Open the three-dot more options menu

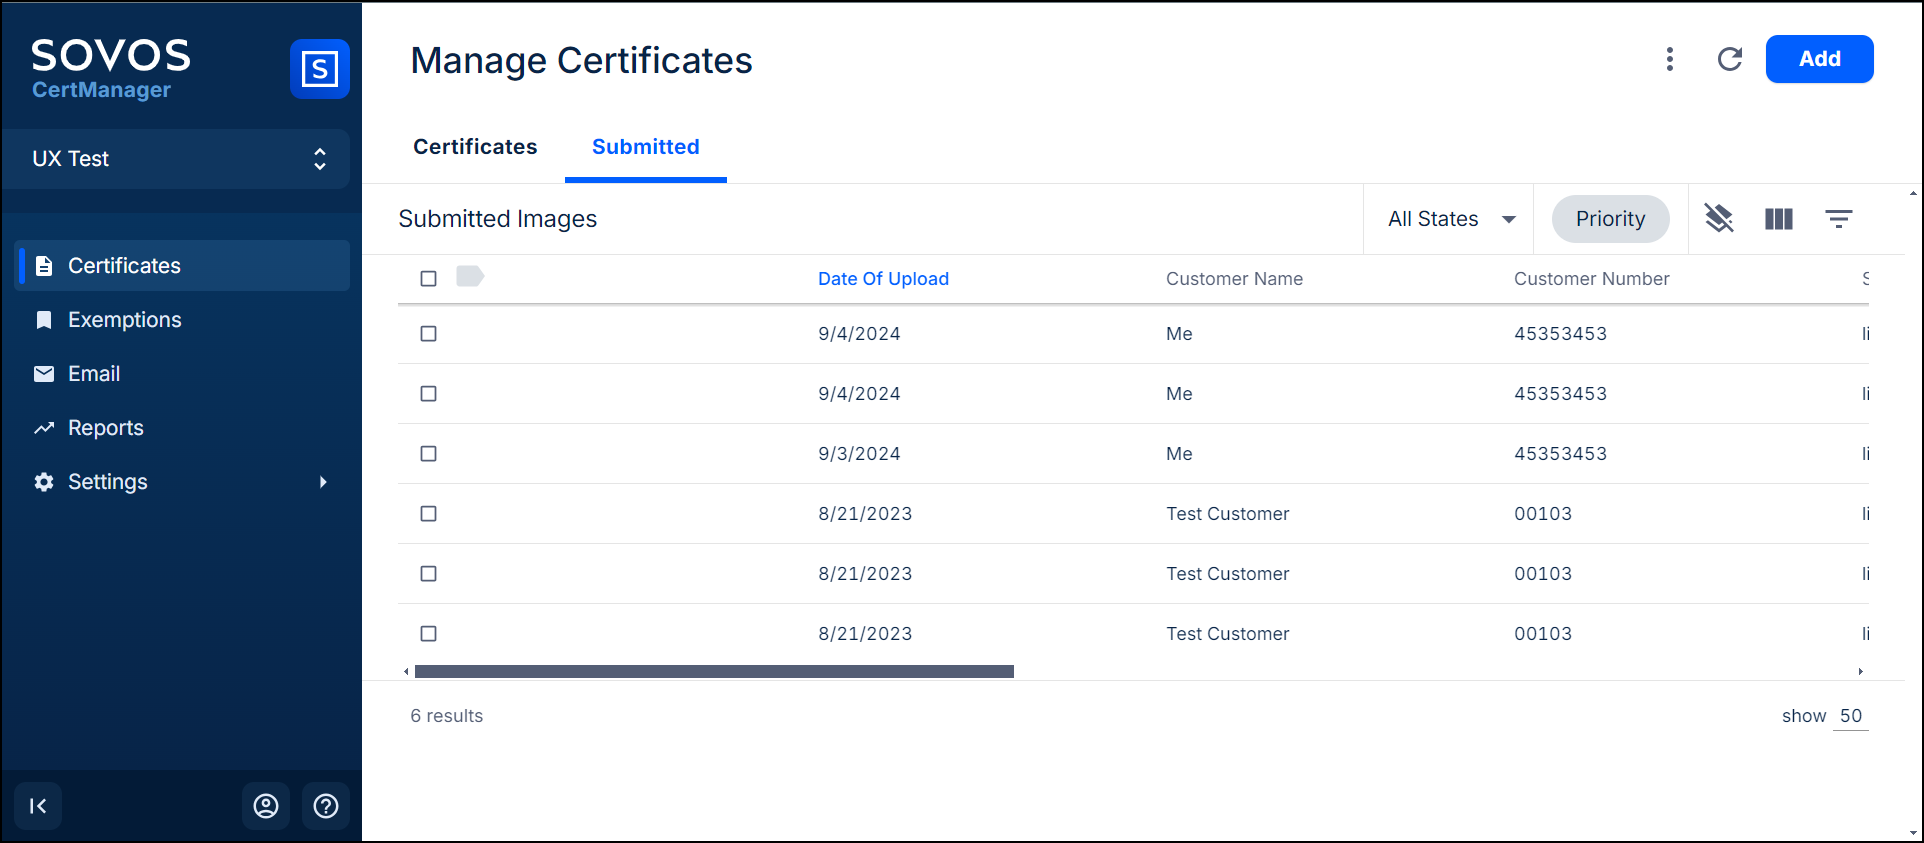pyautogui.click(x=1669, y=59)
